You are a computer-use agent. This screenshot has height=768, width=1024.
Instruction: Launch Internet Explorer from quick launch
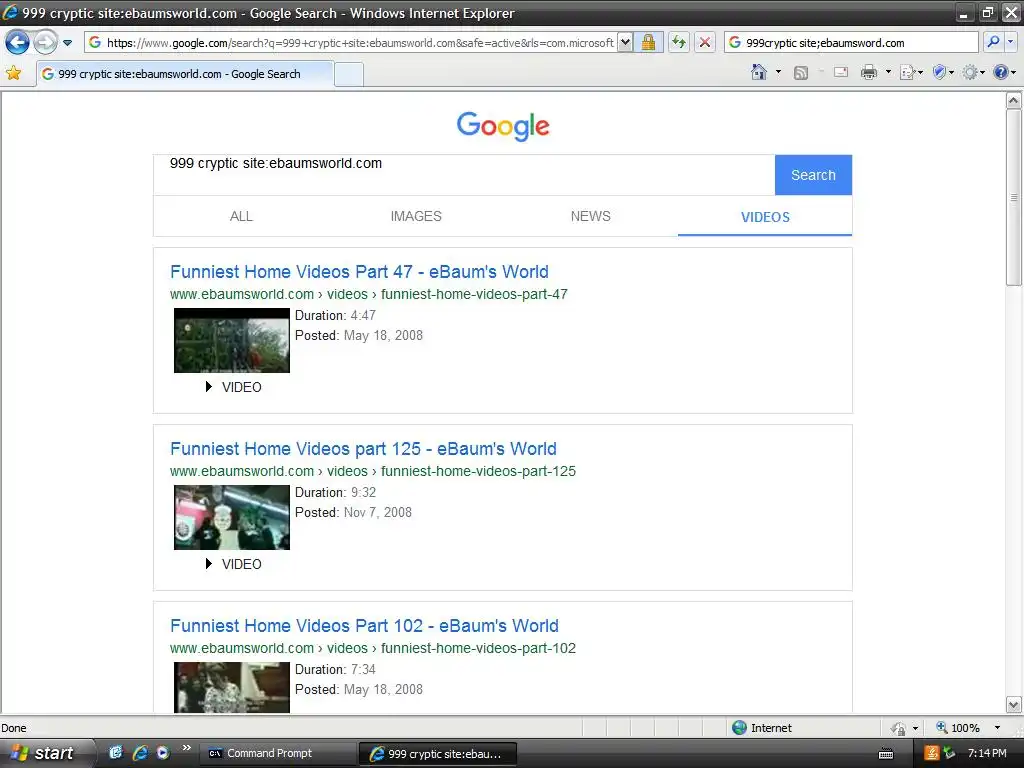[140, 753]
